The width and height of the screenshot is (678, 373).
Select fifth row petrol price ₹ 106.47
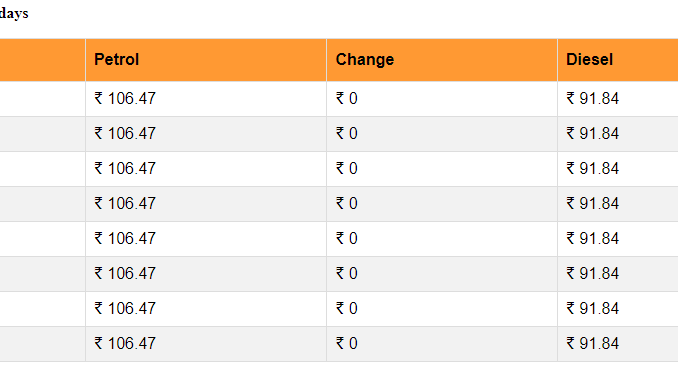tap(125, 239)
